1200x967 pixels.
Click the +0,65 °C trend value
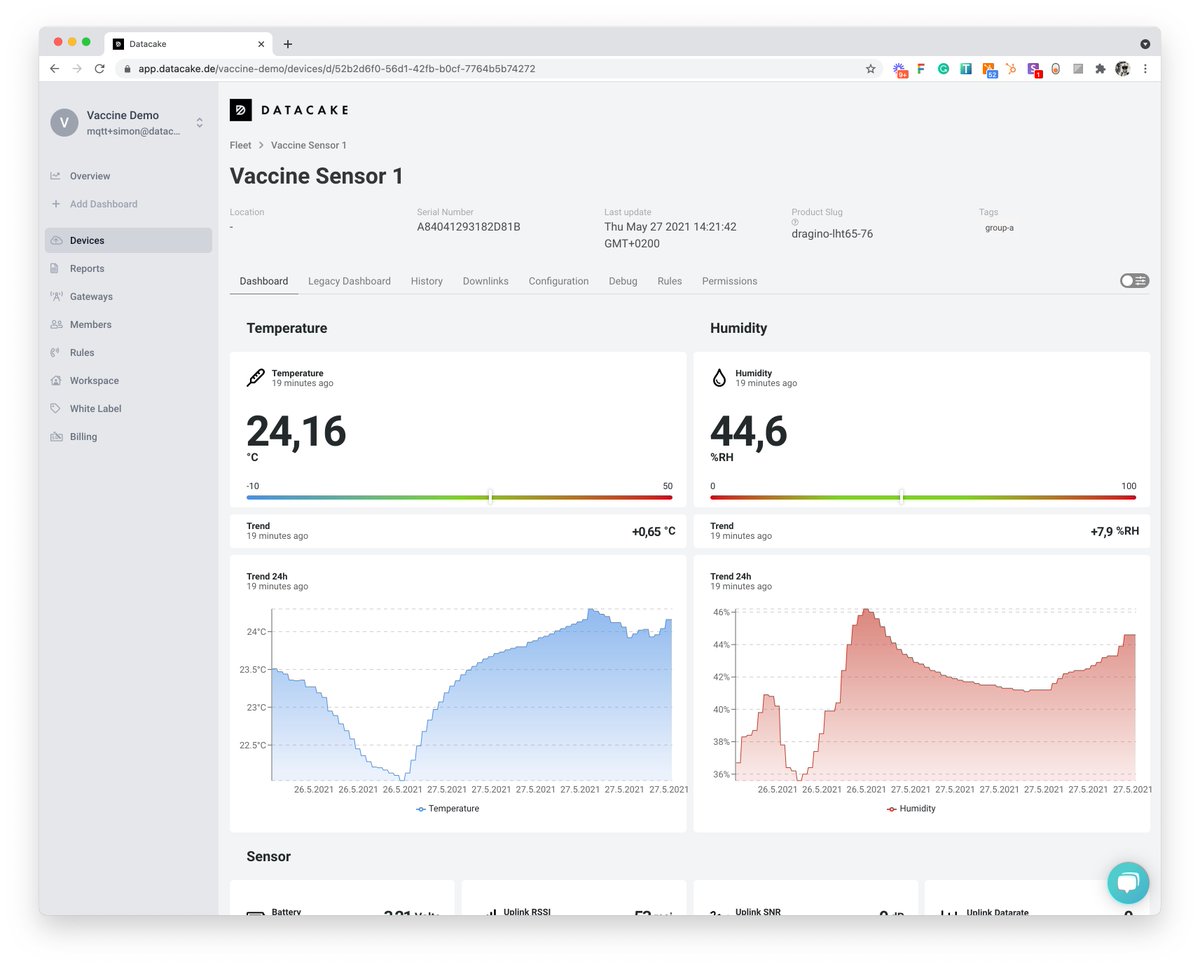click(654, 532)
